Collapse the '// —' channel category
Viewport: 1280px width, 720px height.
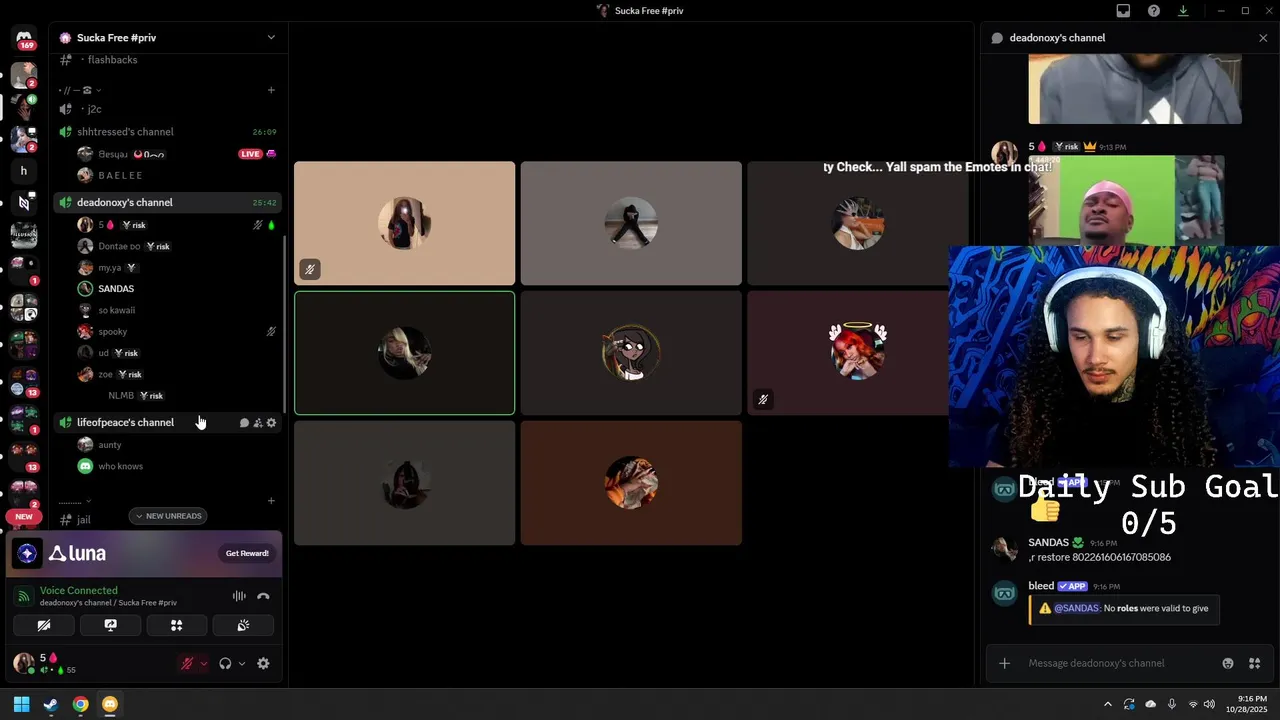pyautogui.click(x=80, y=90)
